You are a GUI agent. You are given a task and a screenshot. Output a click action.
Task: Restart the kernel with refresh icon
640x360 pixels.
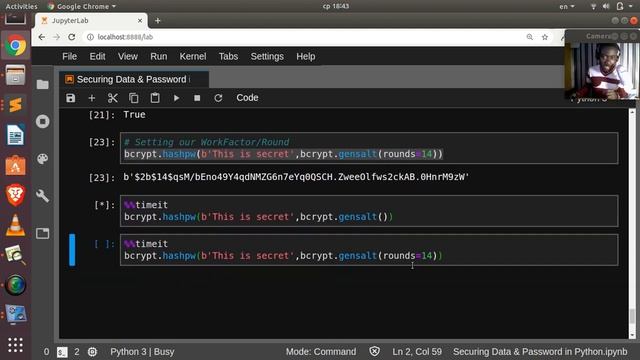(x=218, y=98)
